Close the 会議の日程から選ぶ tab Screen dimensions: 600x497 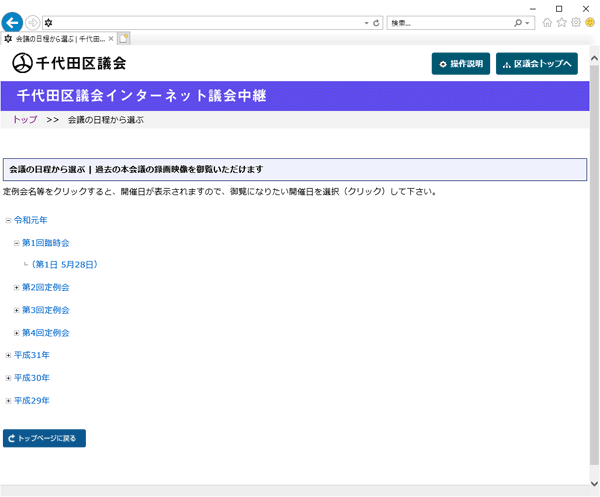(111, 39)
